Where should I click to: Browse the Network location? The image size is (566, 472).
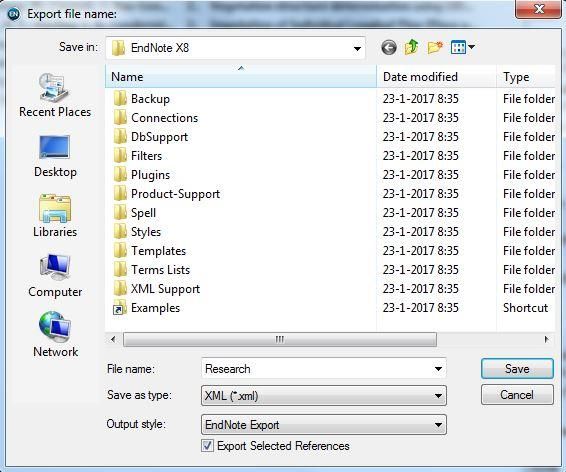55,335
